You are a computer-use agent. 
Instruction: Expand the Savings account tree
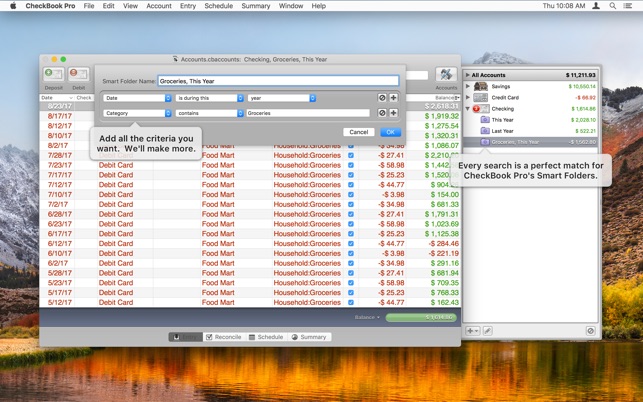(x=468, y=87)
